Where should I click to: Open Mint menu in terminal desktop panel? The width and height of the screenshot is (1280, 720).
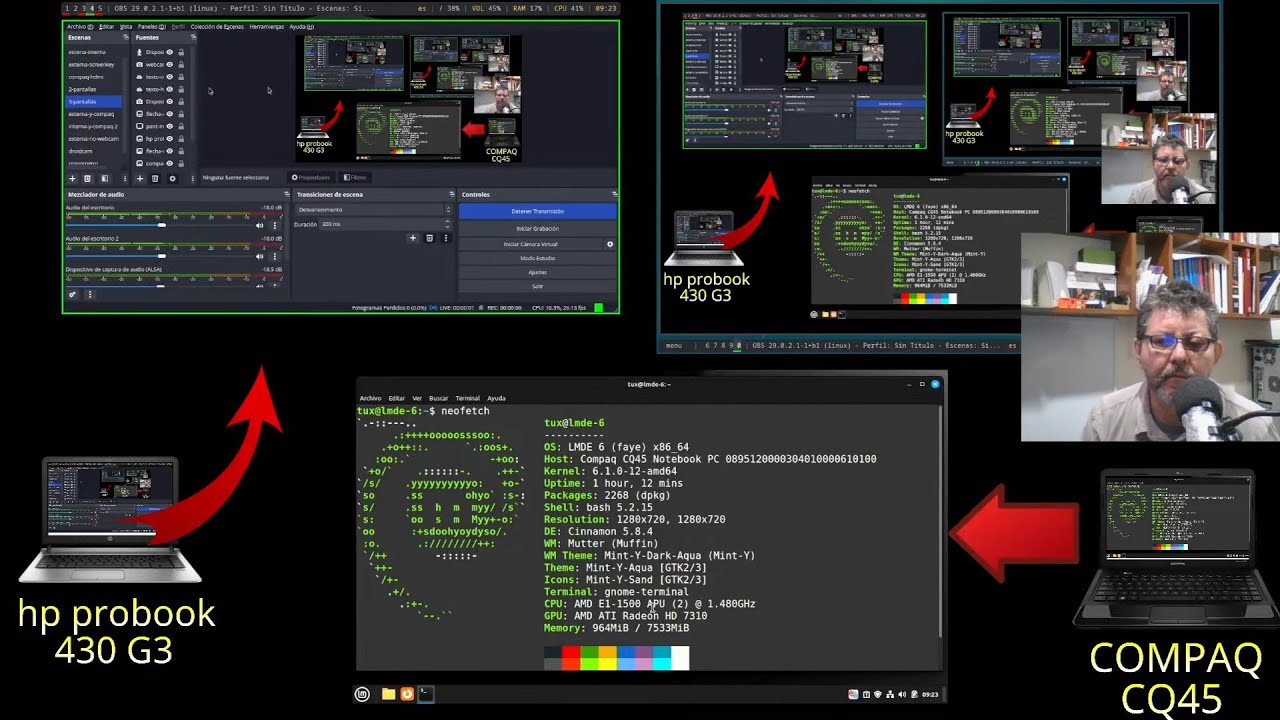tap(362, 693)
